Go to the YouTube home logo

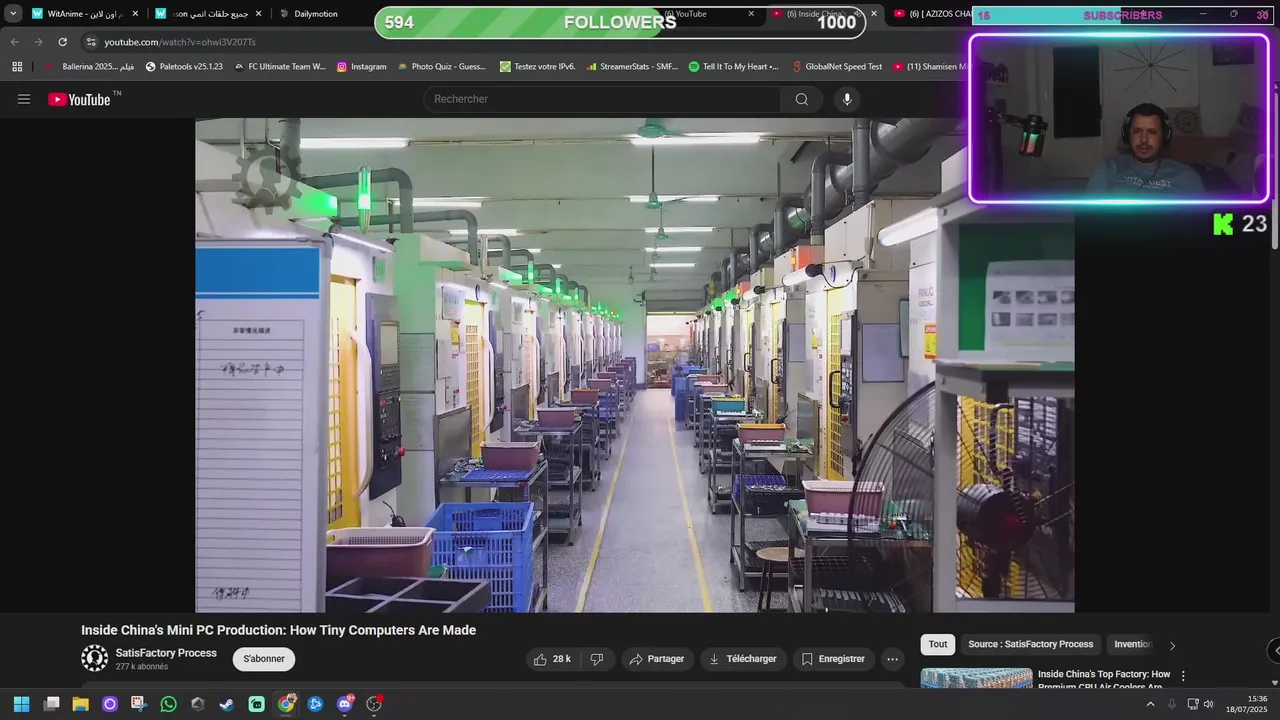pyautogui.click(x=79, y=99)
